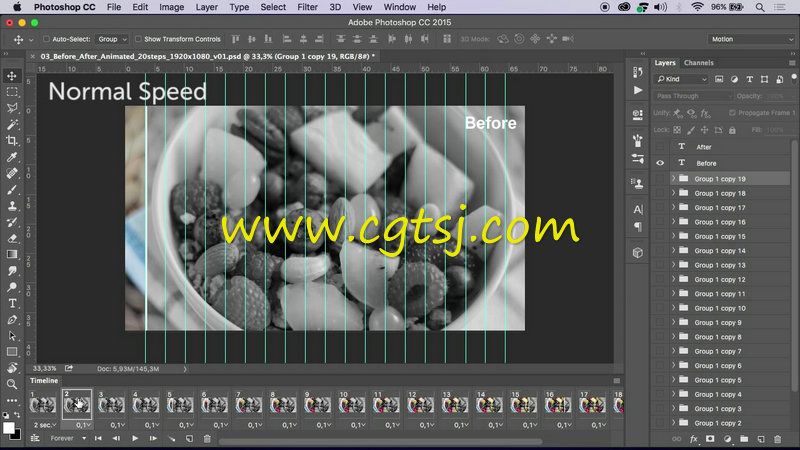800x450 pixels.
Task: Open the Pass Through blend mode dropdown
Action: pyautogui.click(x=693, y=96)
